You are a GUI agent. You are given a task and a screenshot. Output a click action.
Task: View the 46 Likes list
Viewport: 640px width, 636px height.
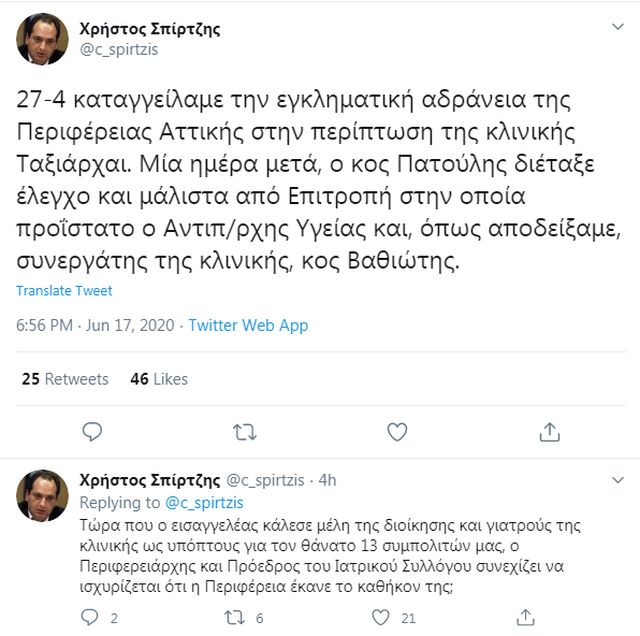point(159,379)
